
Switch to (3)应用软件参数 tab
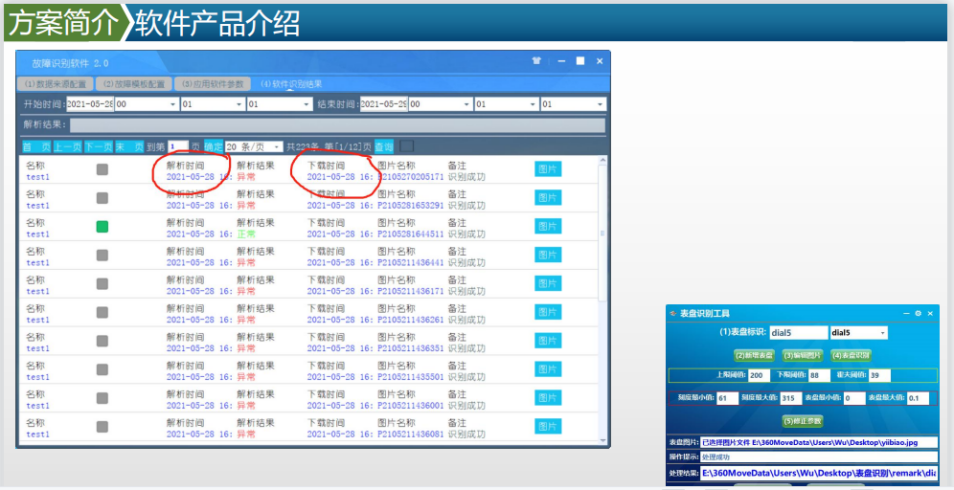(213, 84)
